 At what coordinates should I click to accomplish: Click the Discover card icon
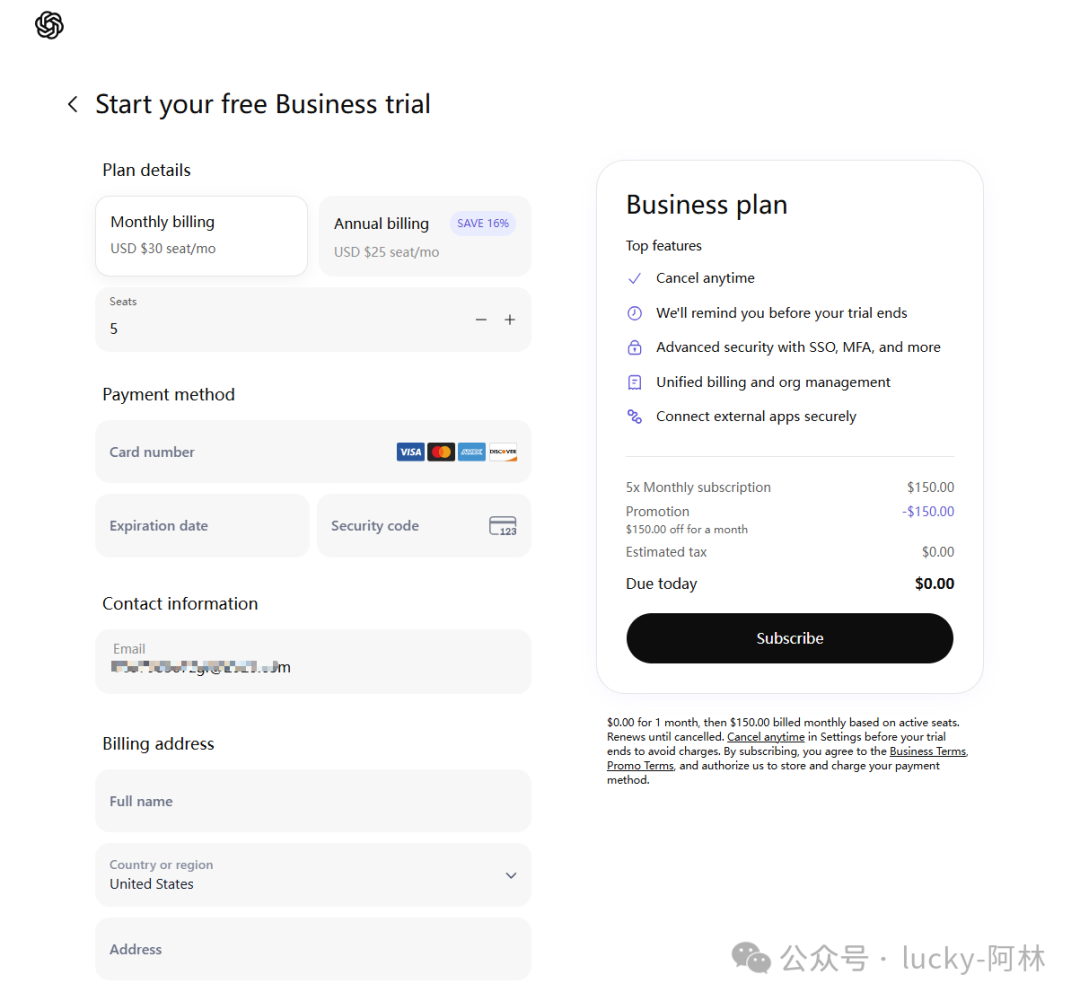502,451
